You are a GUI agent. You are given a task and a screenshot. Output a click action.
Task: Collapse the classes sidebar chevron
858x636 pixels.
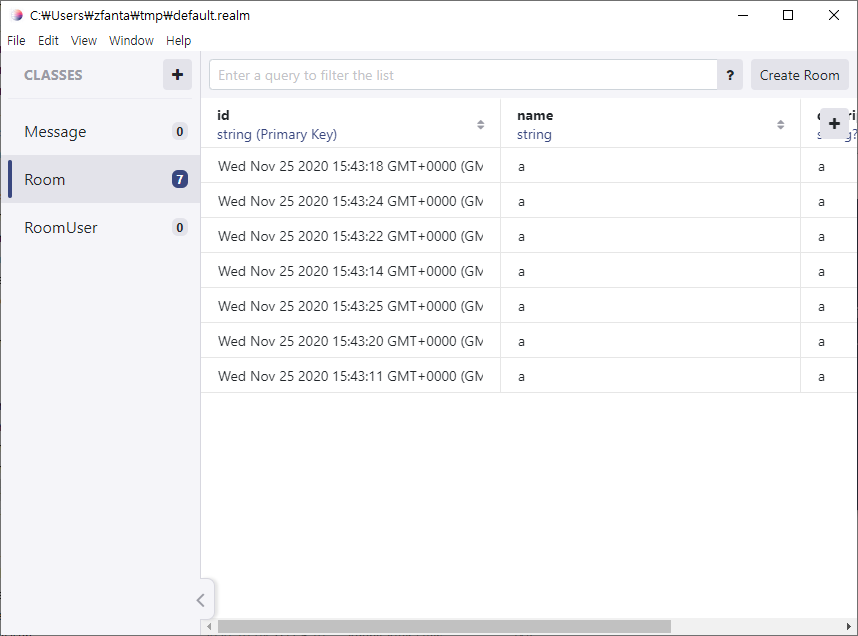201,600
